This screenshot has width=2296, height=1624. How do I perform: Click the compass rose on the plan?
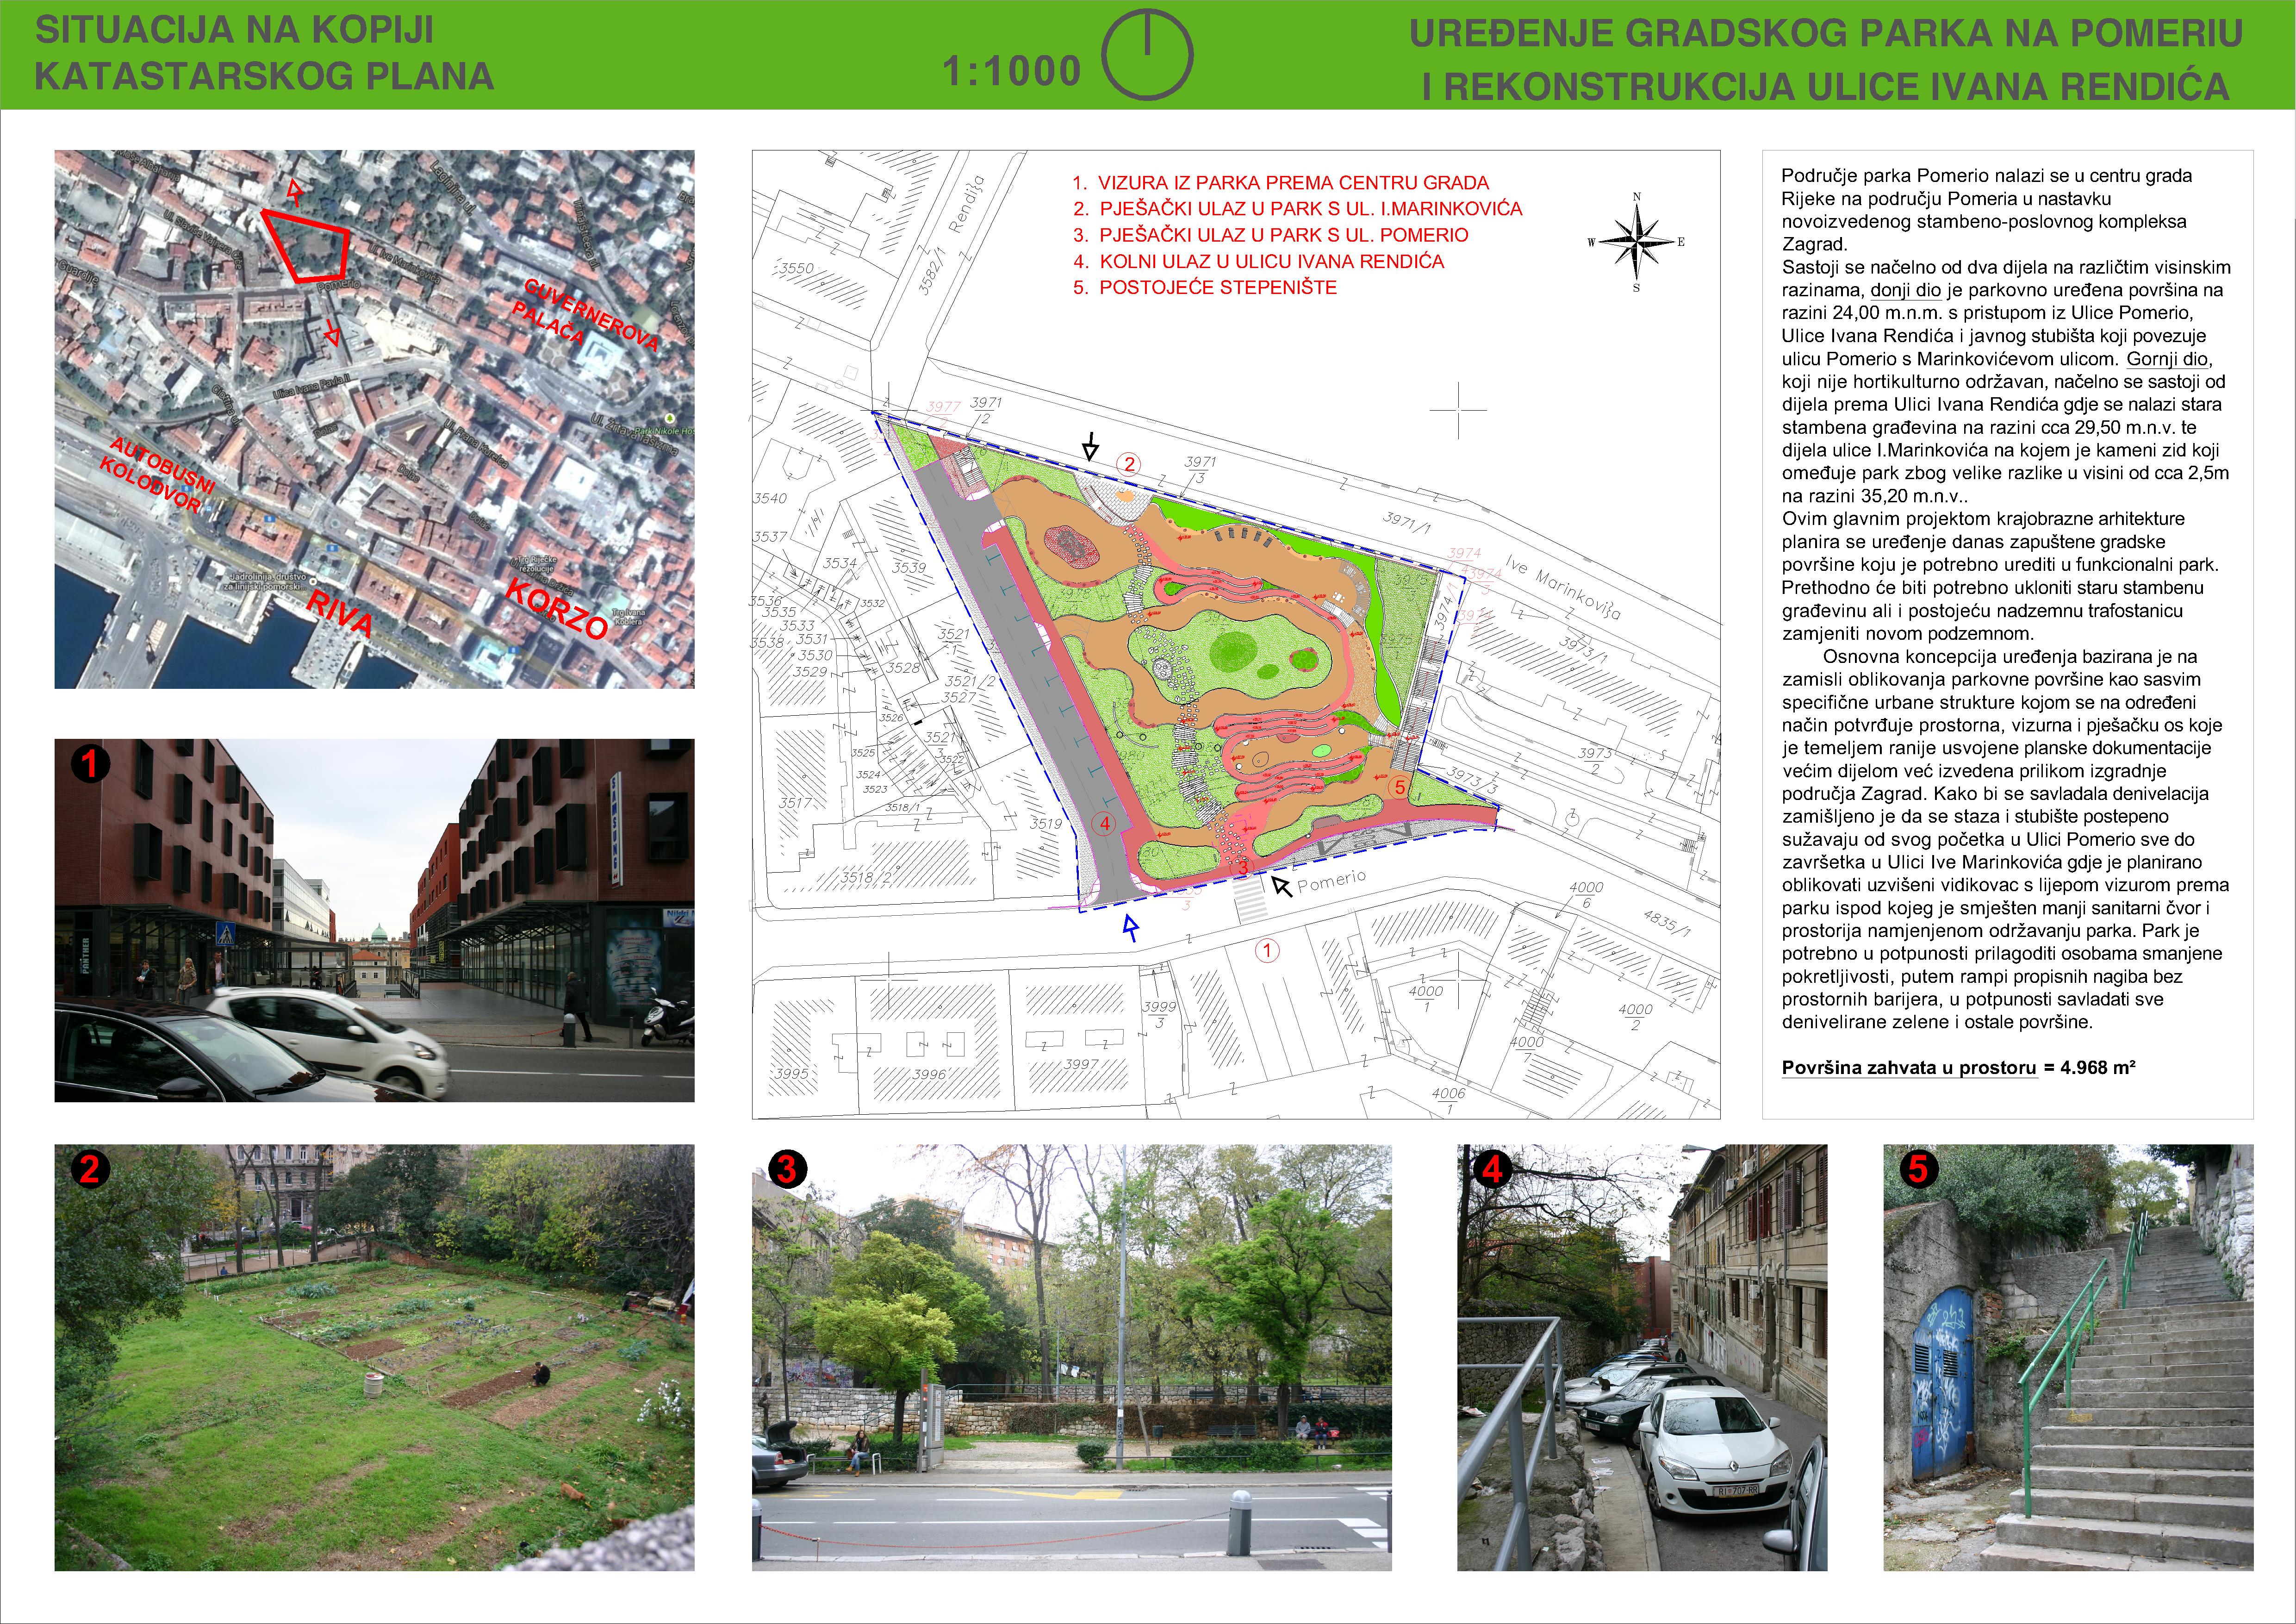[1636, 242]
